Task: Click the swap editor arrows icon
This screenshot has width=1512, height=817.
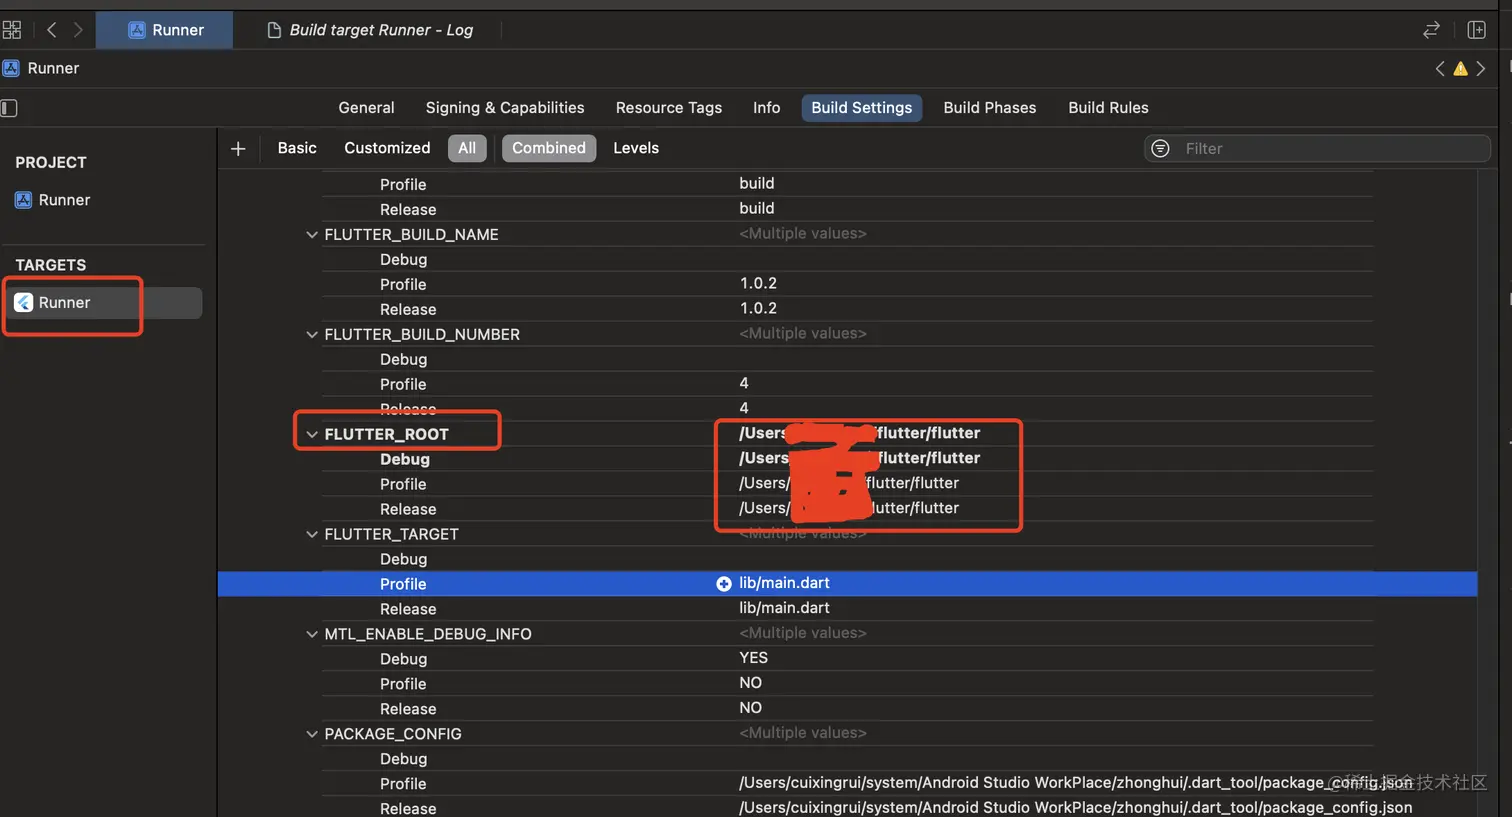Action: 1431,30
